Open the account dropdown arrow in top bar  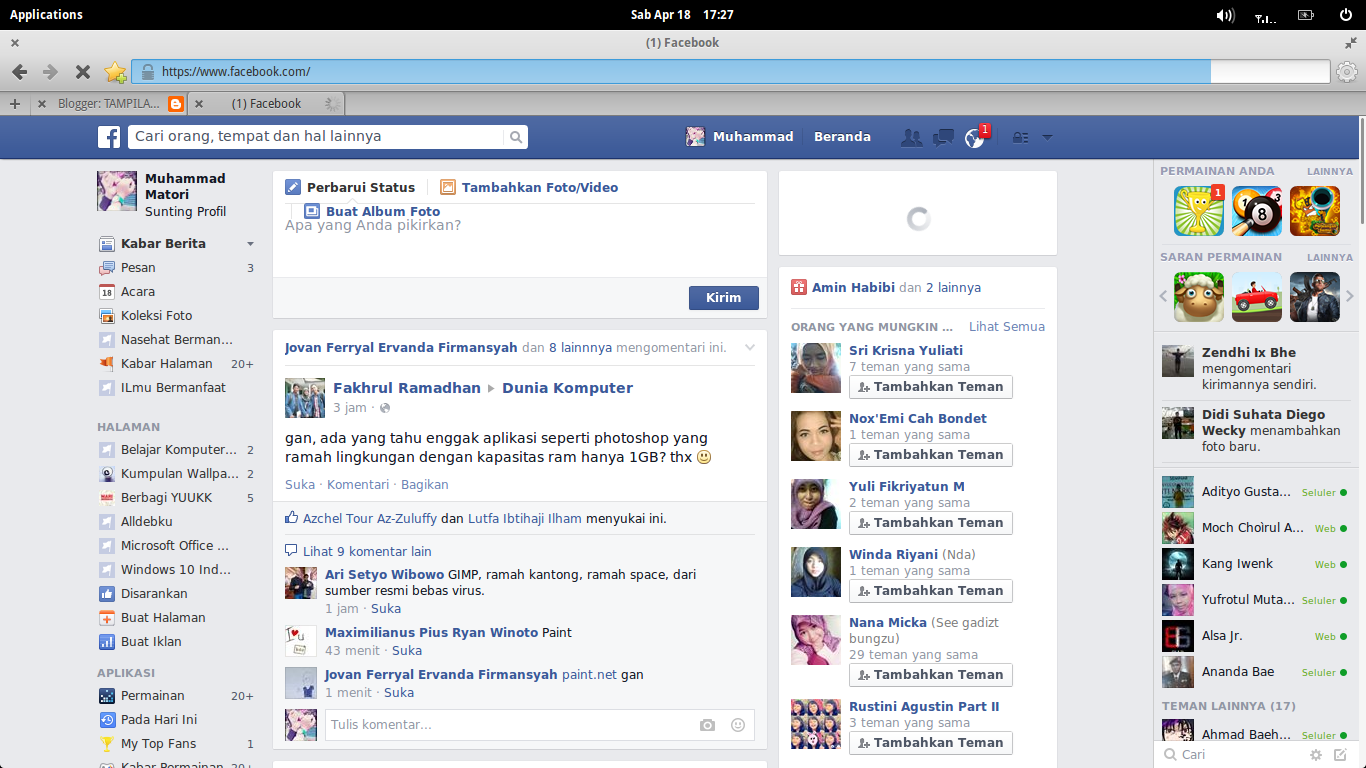click(x=1047, y=138)
